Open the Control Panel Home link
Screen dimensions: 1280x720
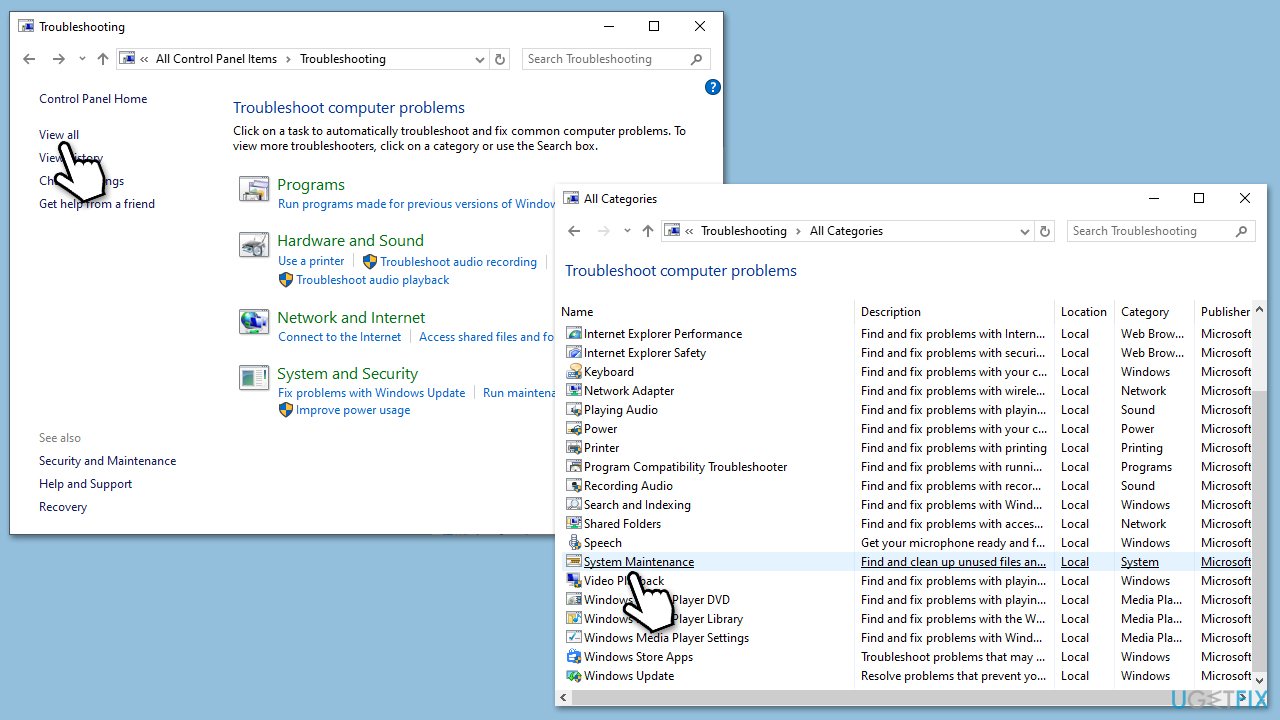coord(93,99)
